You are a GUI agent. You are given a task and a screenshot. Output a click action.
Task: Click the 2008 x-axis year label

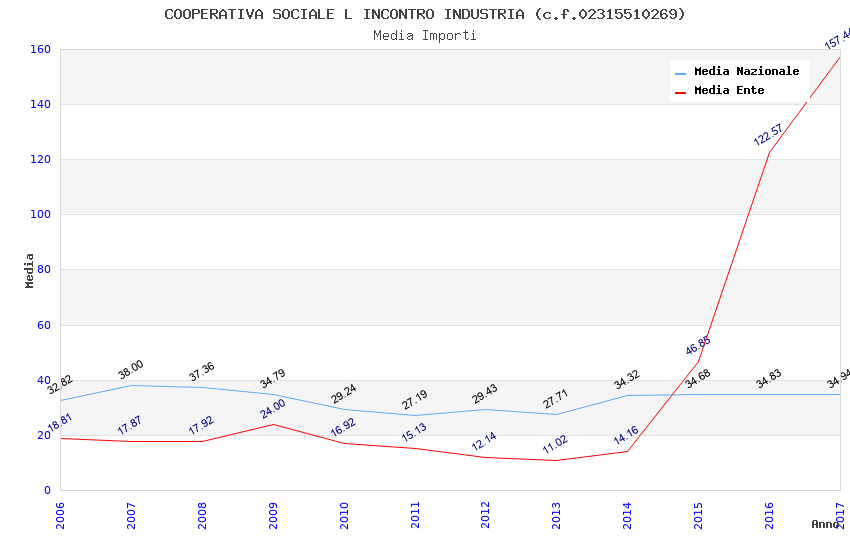click(202, 515)
